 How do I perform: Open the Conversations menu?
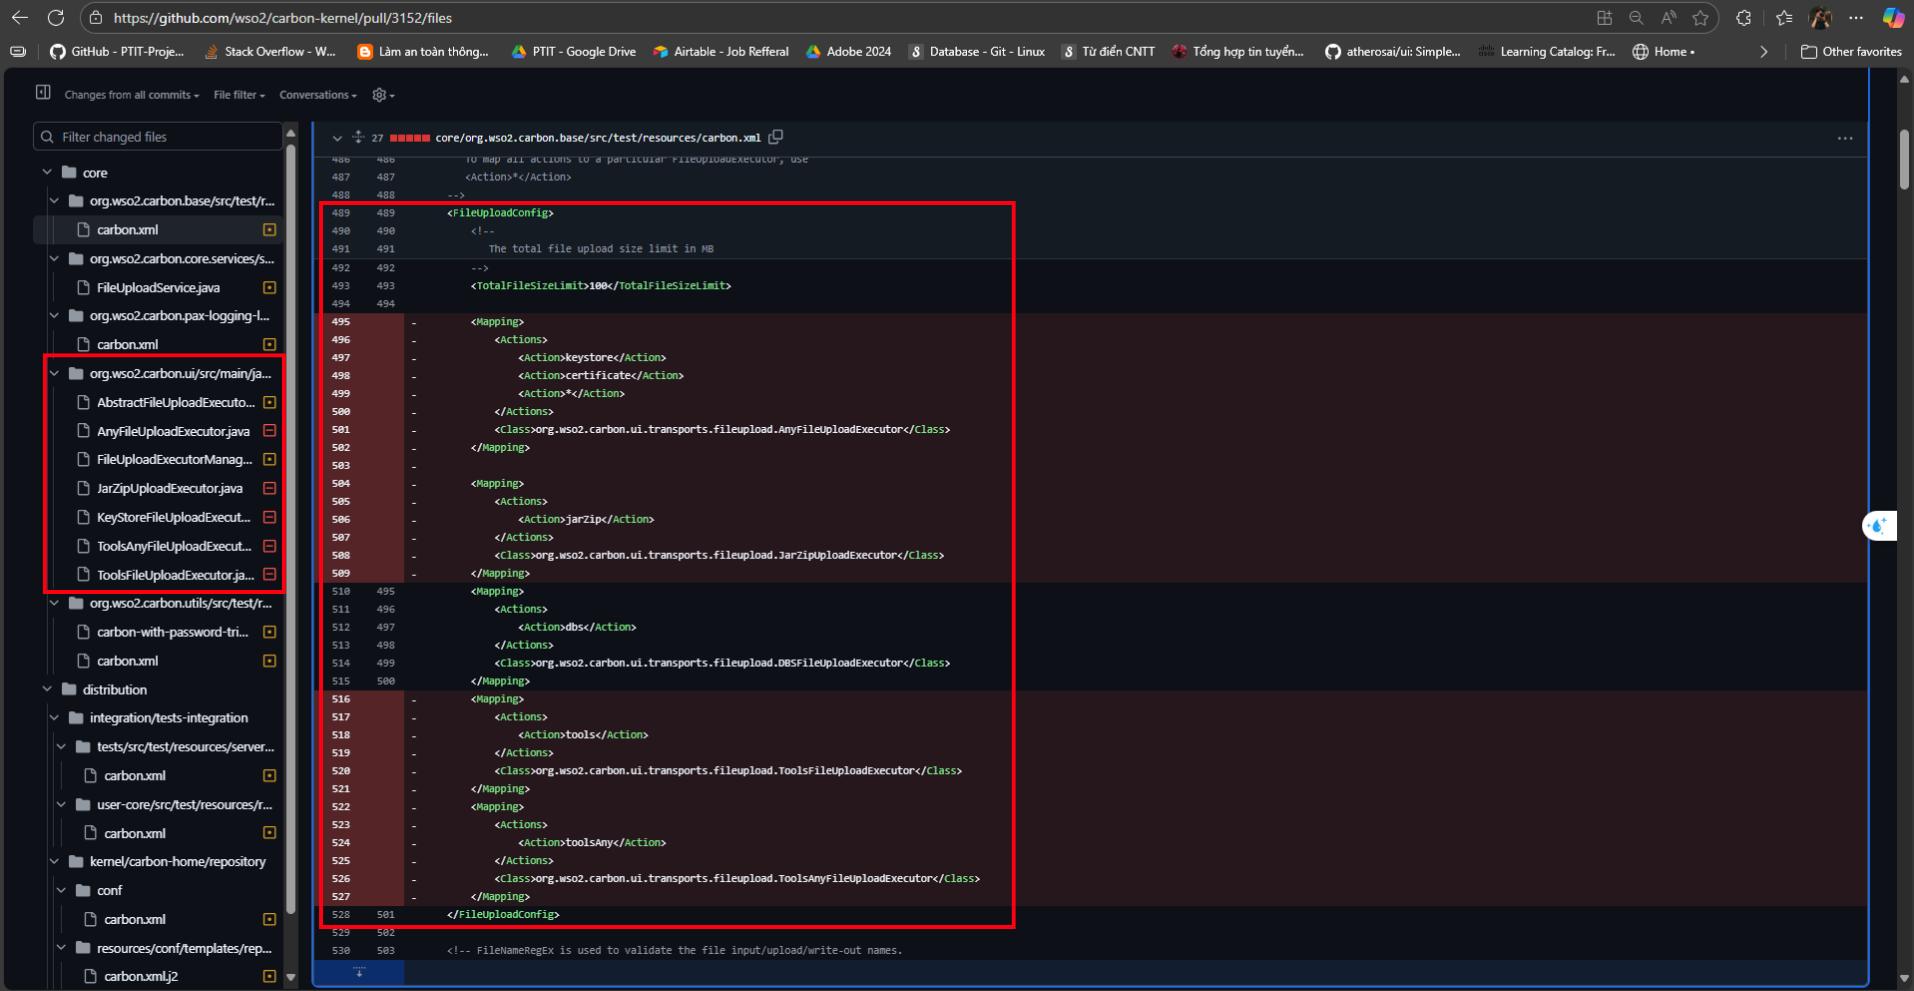pos(317,95)
